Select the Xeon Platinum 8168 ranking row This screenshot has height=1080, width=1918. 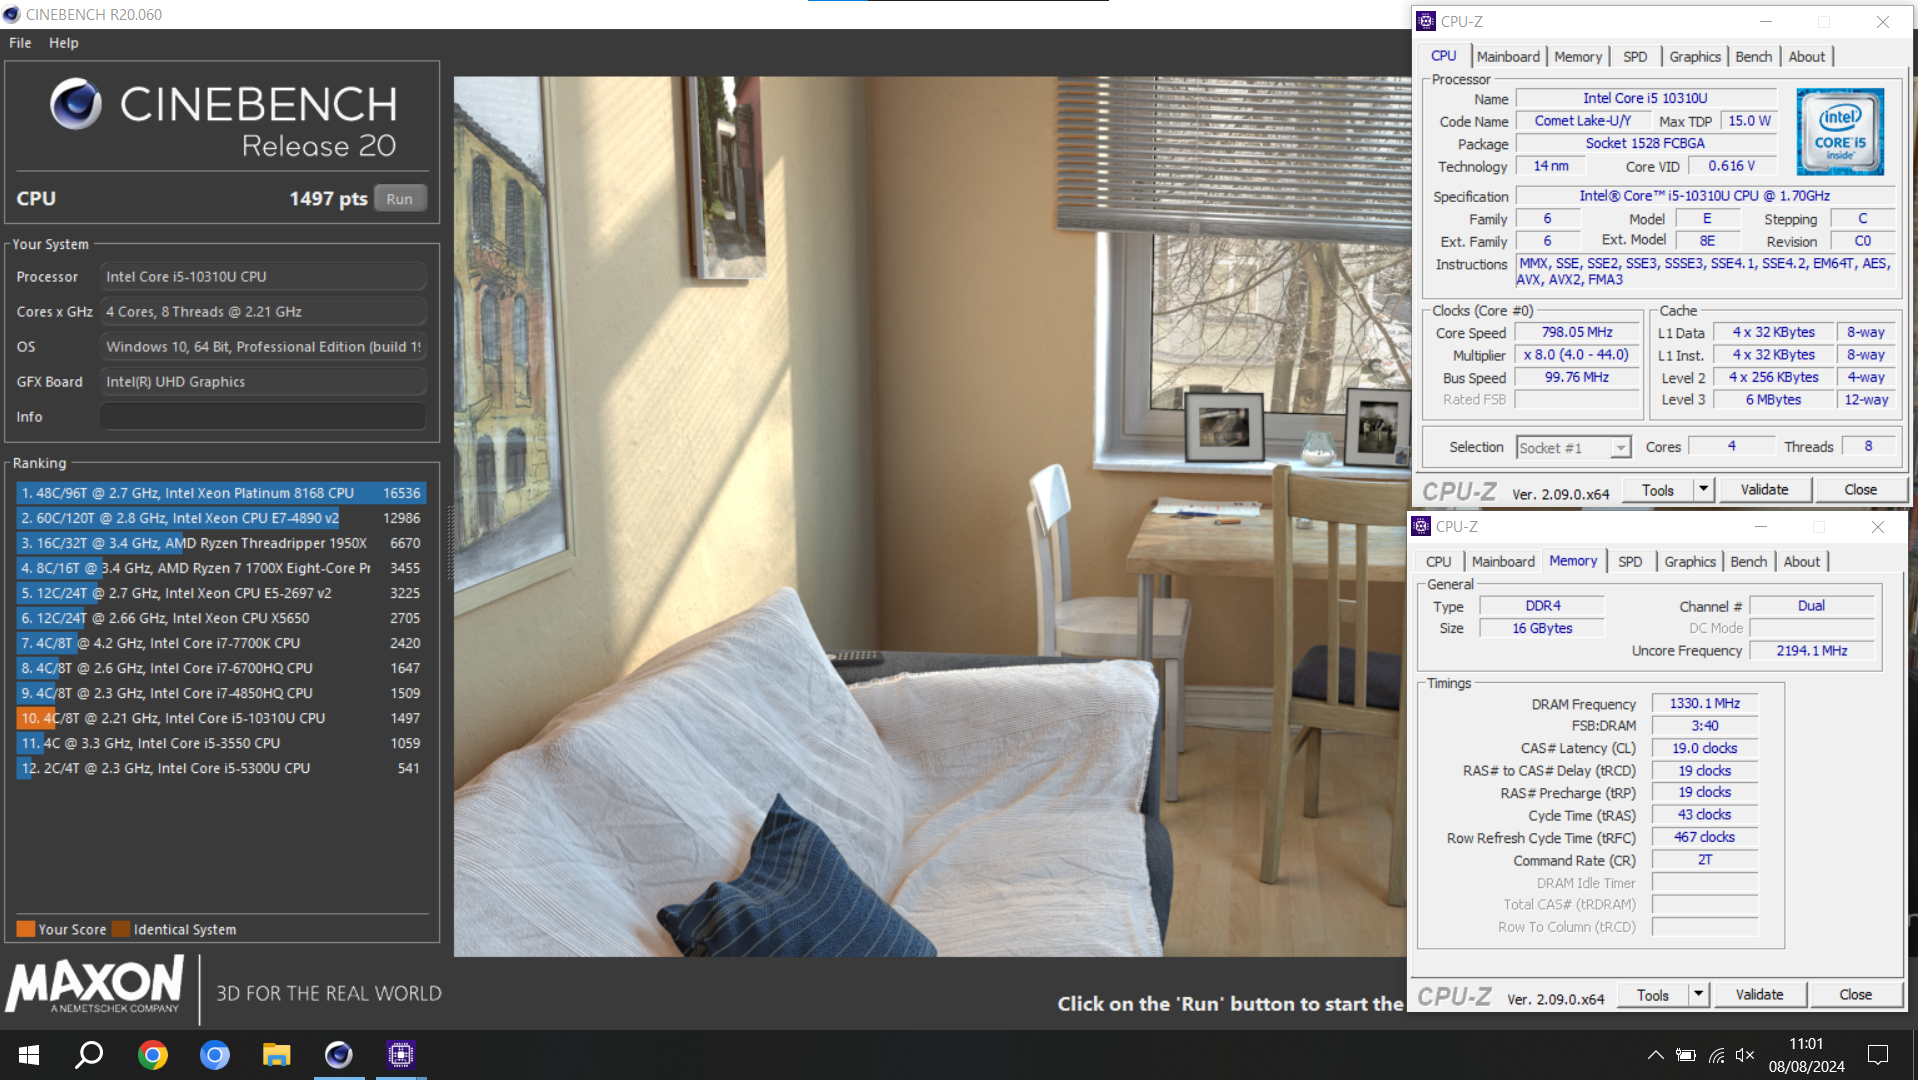click(222, 493)
